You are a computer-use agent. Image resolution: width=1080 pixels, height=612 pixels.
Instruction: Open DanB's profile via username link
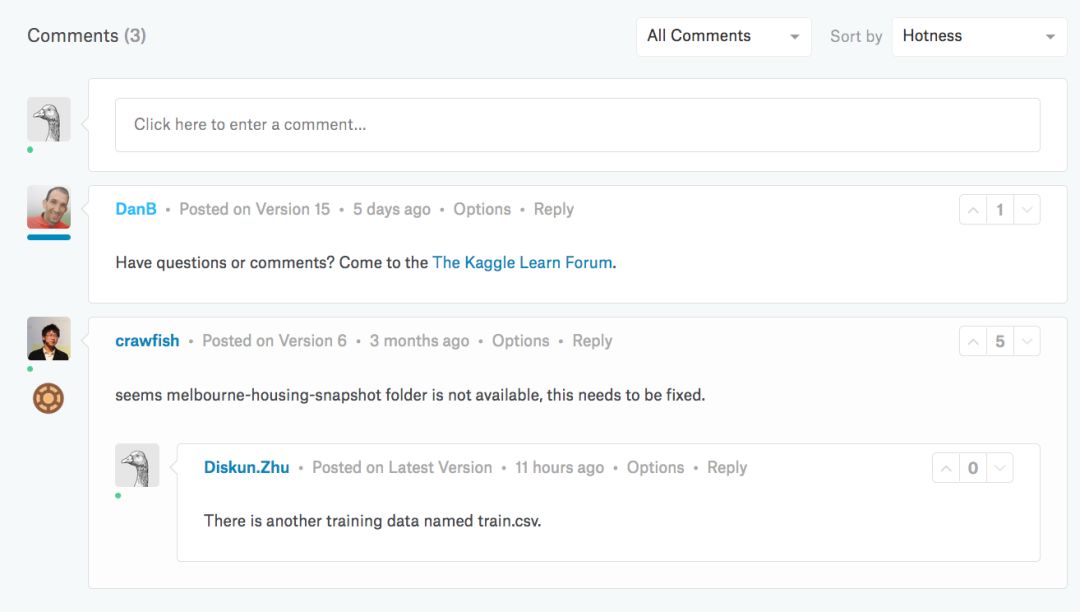pos(136,209)
